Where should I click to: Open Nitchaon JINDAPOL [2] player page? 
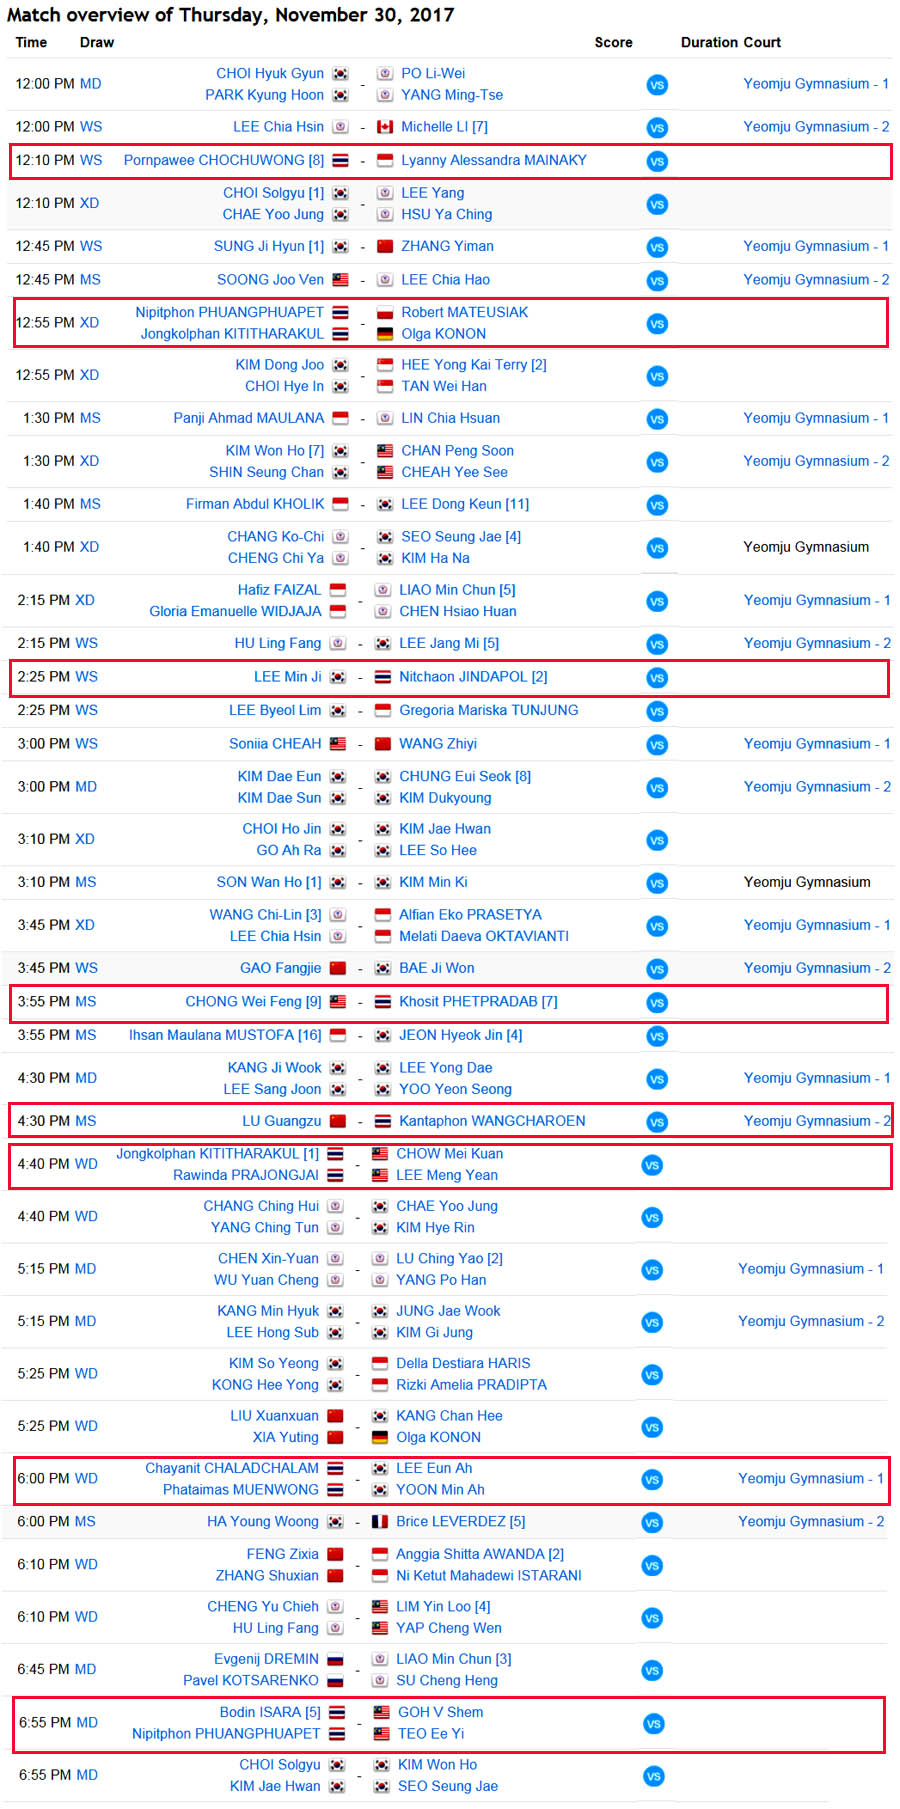pyautogui.click(x=473, y=677)
